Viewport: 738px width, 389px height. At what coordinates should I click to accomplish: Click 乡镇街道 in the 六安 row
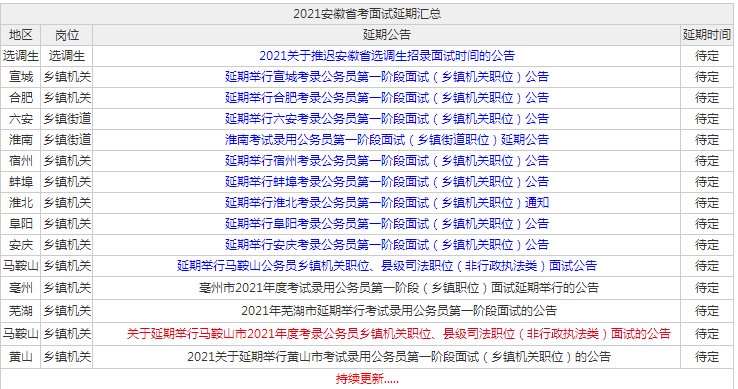[67, 119]
